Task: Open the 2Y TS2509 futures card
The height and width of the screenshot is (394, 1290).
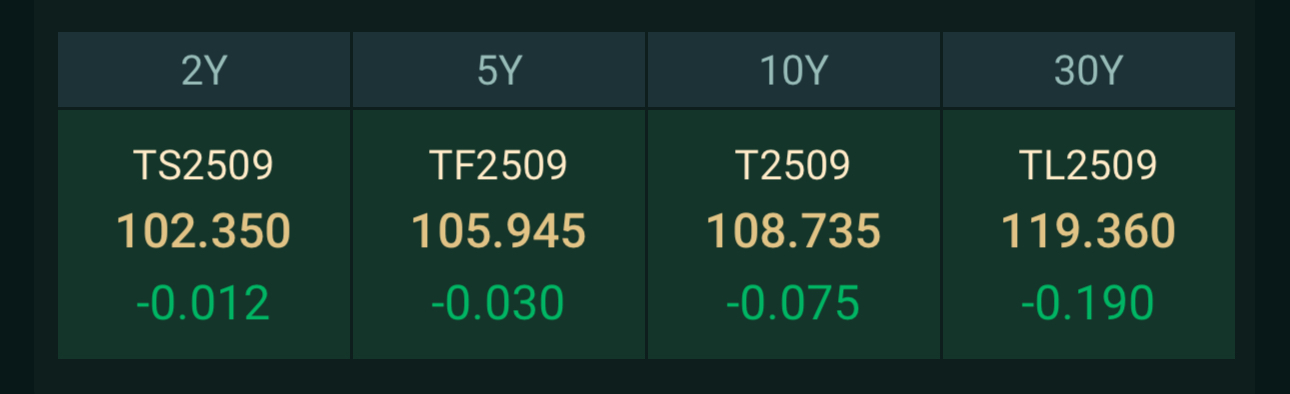Action: 204,234
